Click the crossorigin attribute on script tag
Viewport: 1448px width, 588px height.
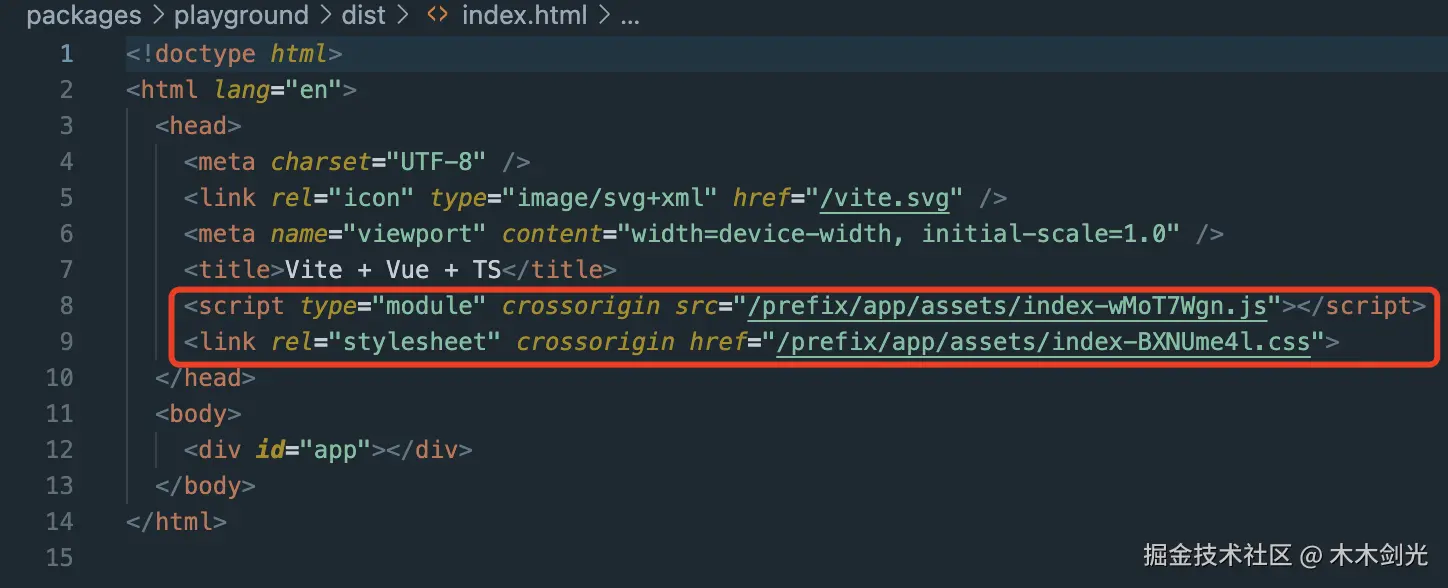[581, 306]
